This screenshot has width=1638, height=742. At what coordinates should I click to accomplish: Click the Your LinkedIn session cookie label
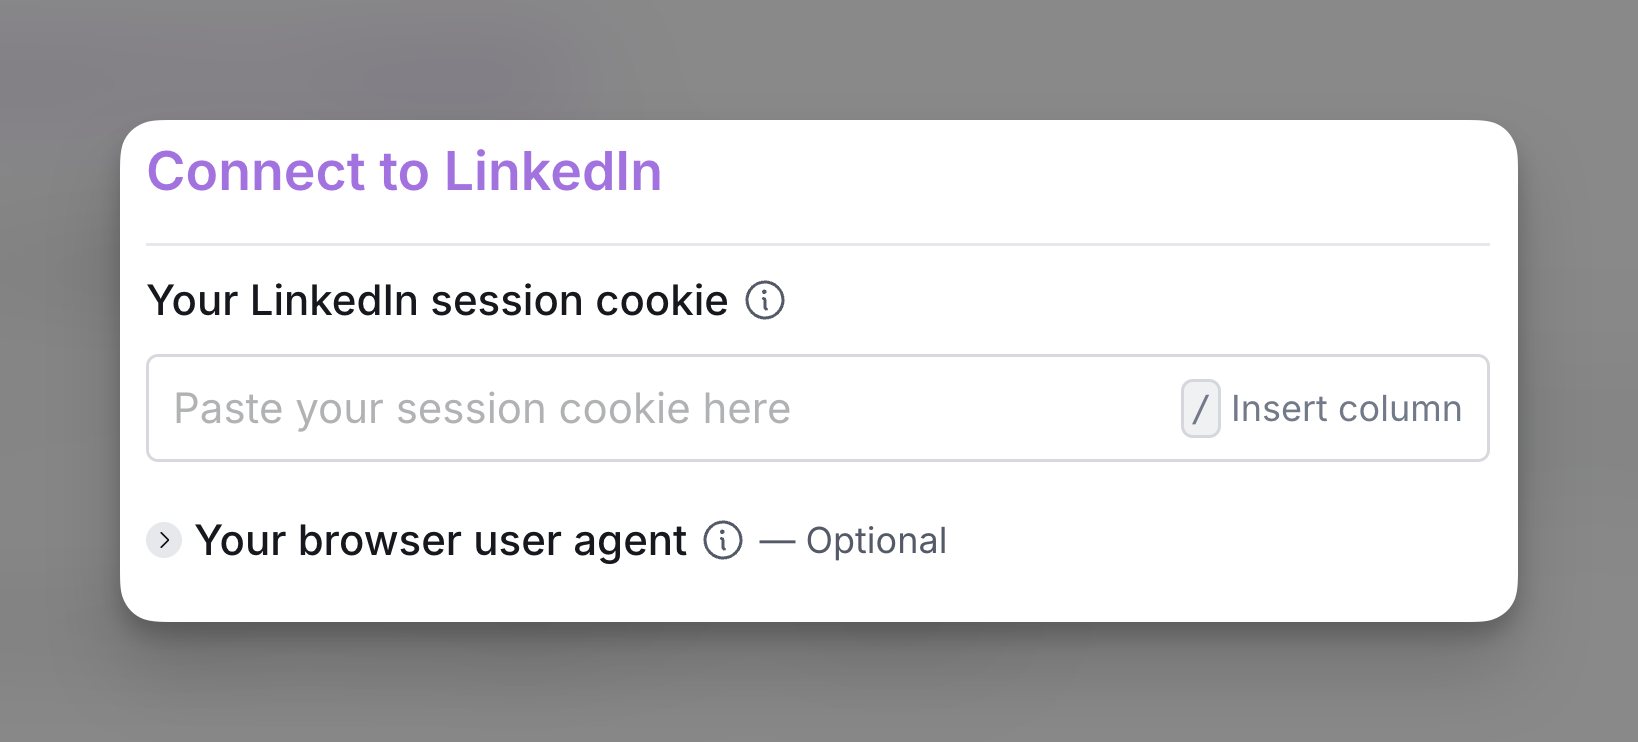coord(437,300)
